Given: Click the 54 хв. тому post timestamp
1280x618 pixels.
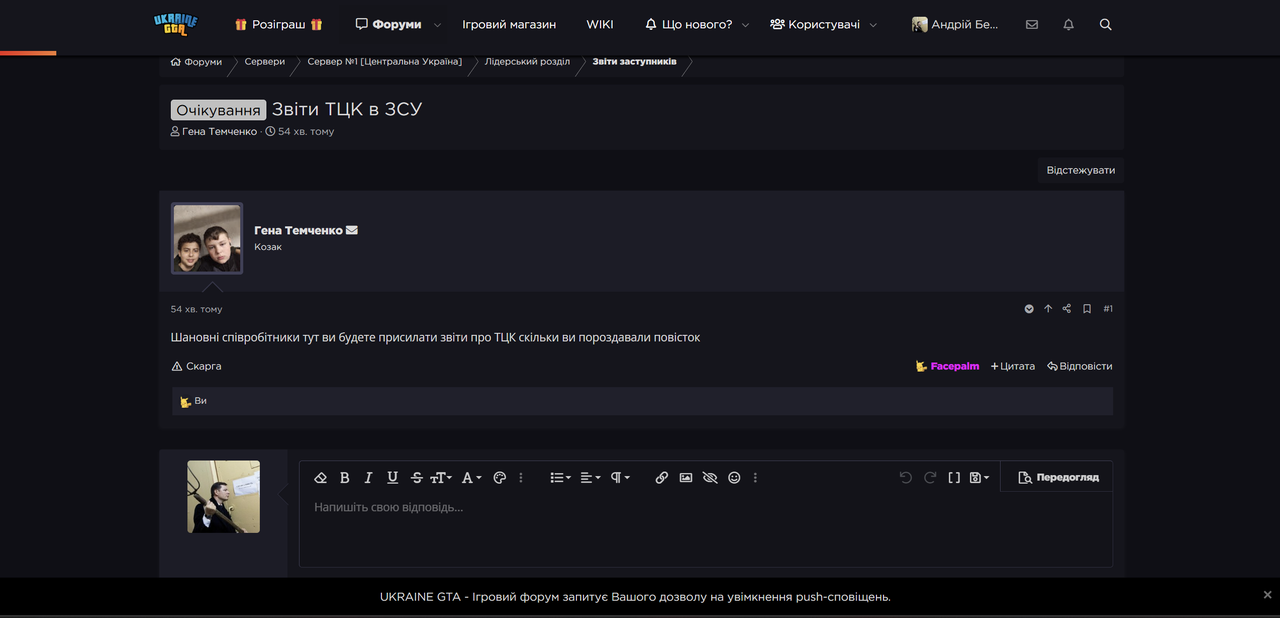Looking at the screenshot, I should tap(197, 309).
